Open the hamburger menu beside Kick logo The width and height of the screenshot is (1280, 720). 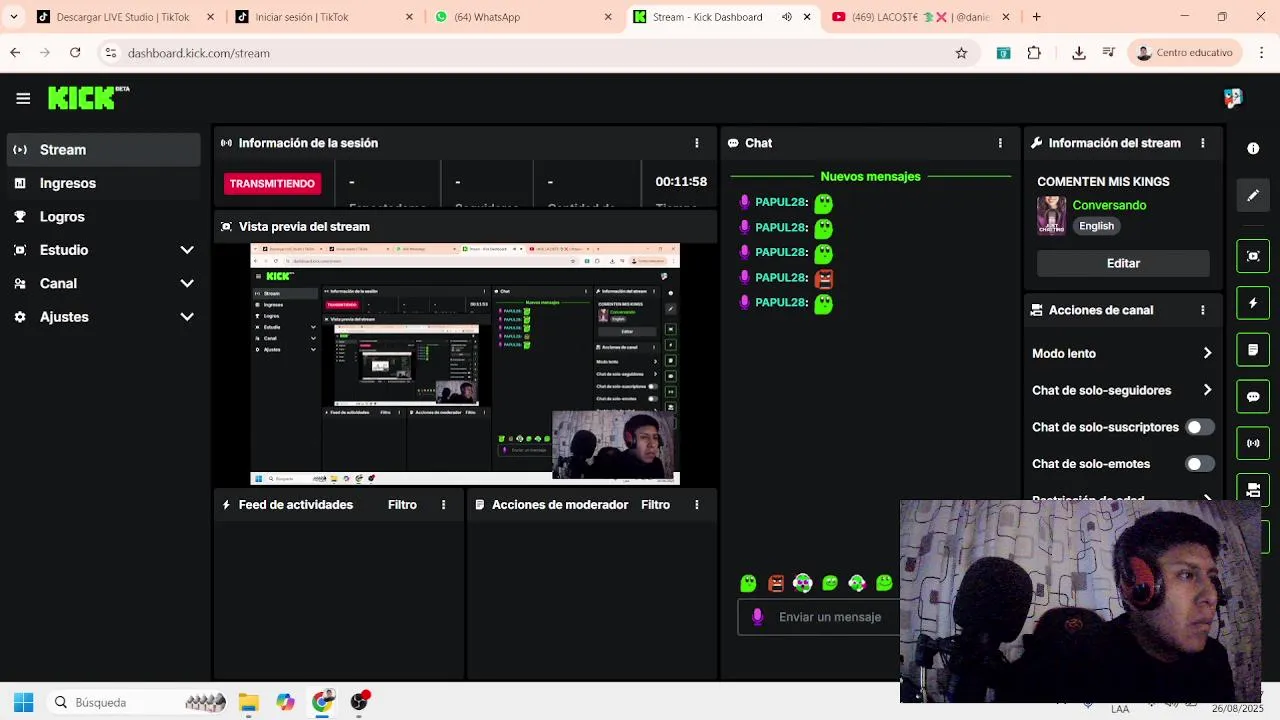[23, 98]
